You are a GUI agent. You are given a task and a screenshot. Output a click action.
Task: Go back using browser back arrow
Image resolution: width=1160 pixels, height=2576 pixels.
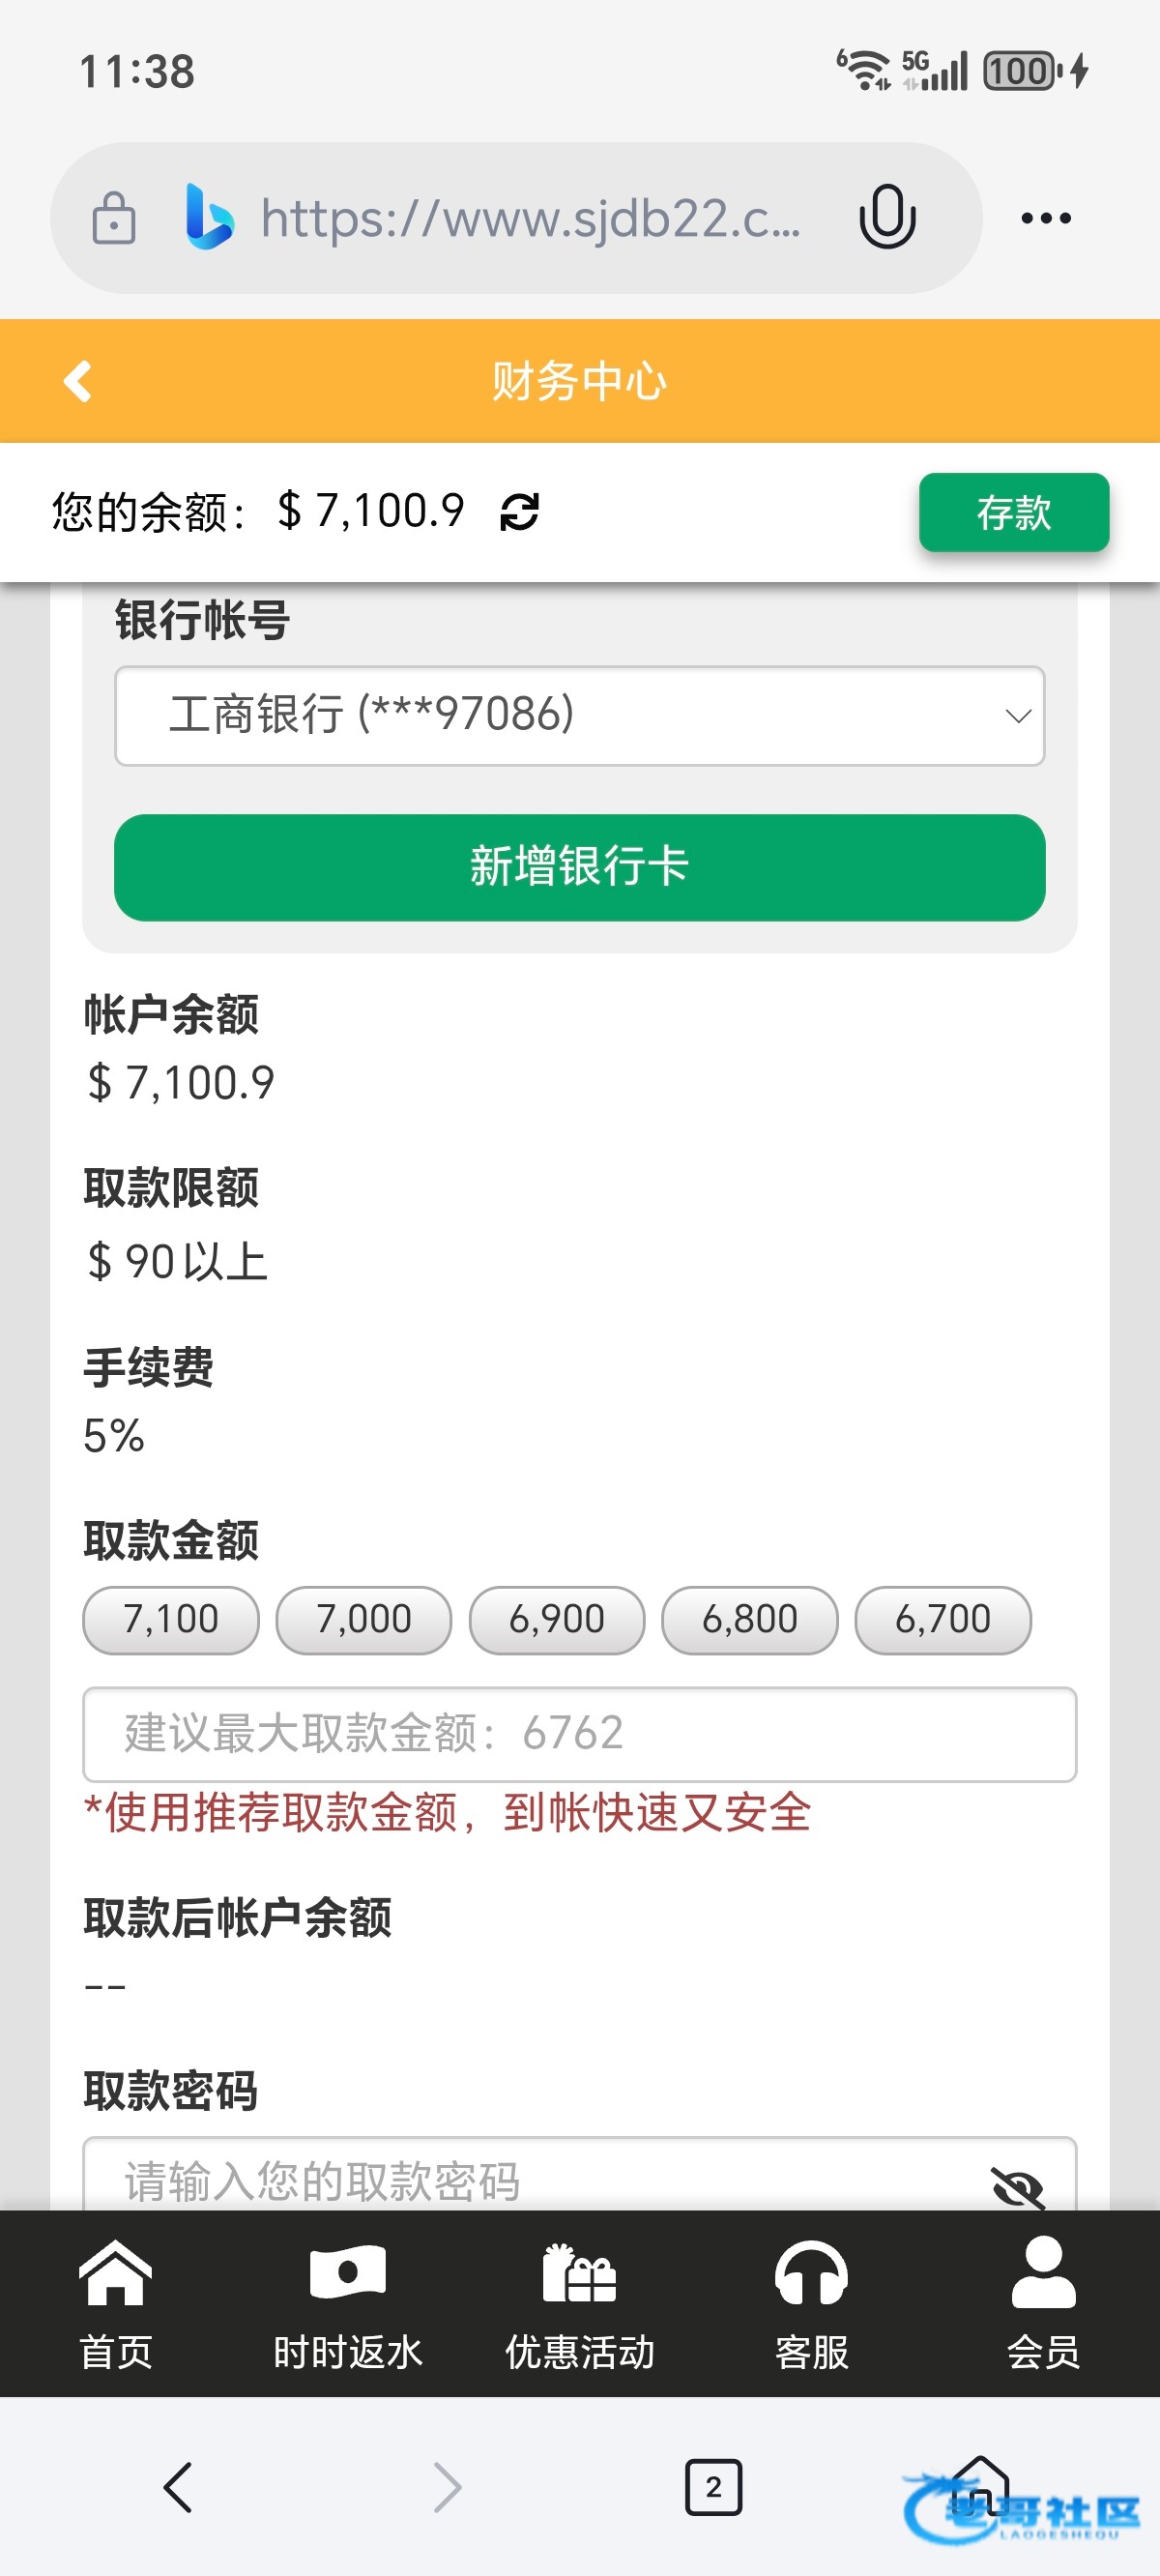point(178,2486)
